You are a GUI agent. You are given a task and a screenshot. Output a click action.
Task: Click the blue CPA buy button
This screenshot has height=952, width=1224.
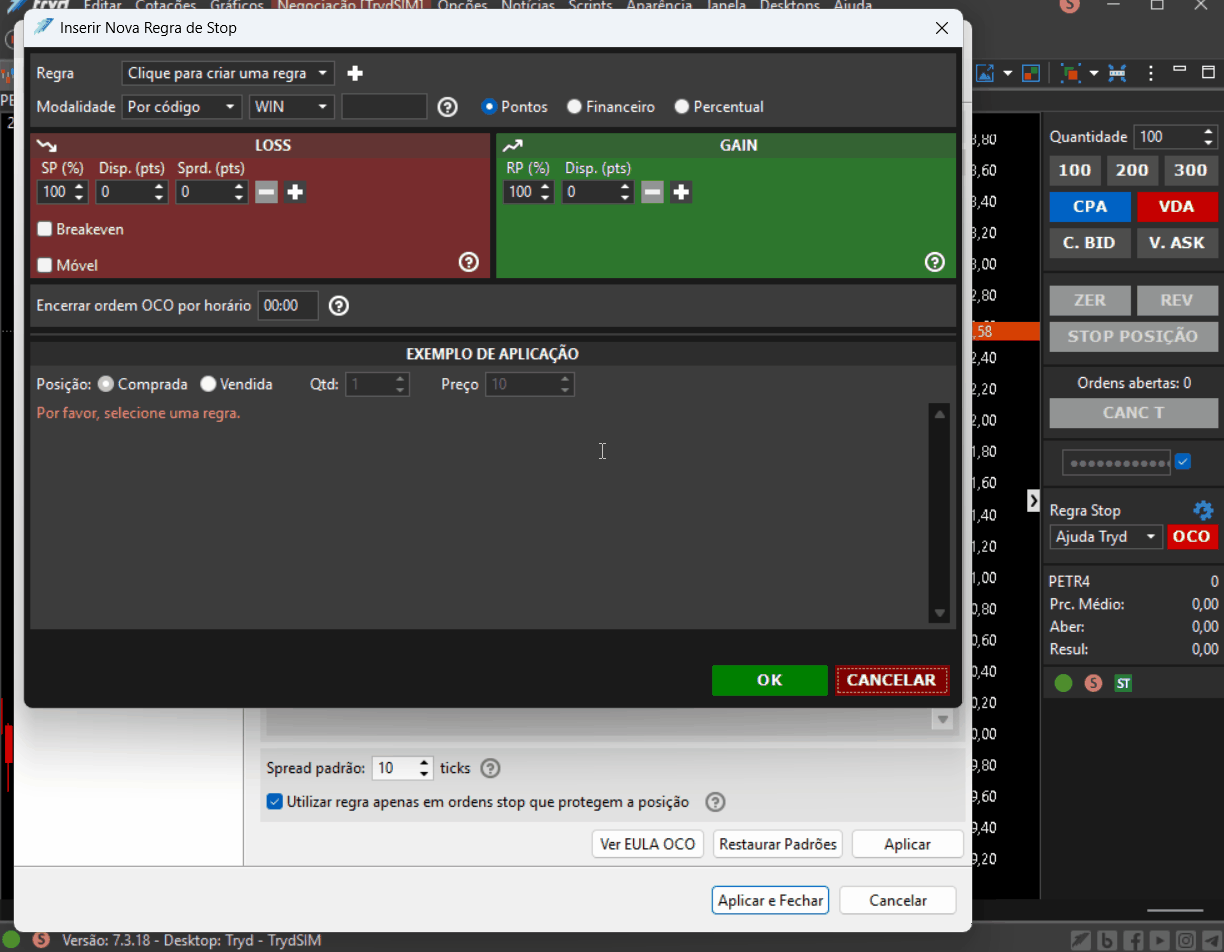[1090, 206]
